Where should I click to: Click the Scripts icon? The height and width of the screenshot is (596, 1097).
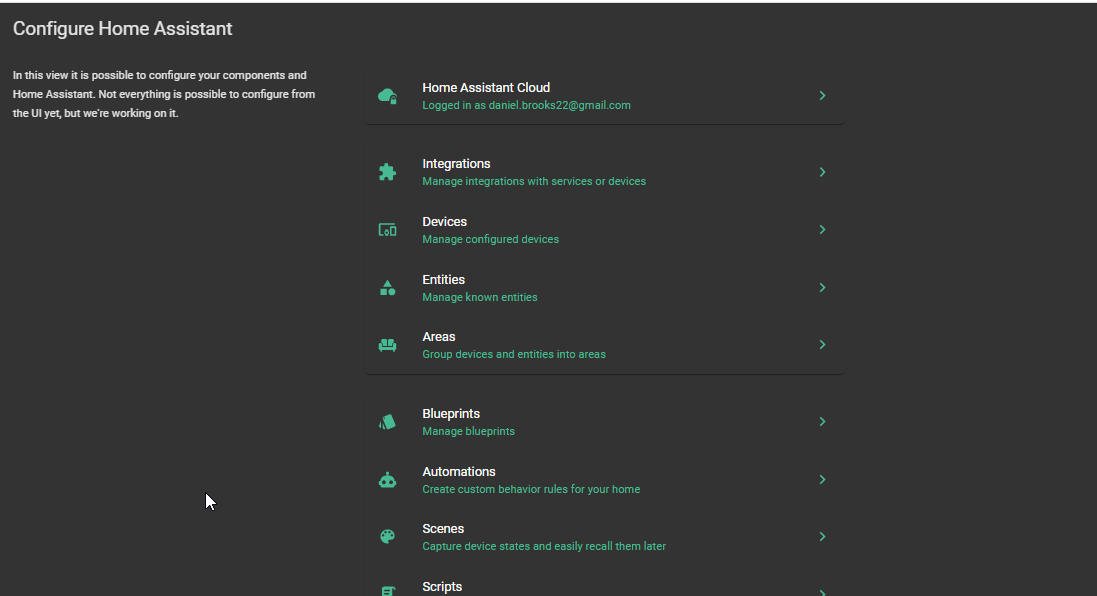click(x=388, y=591)
